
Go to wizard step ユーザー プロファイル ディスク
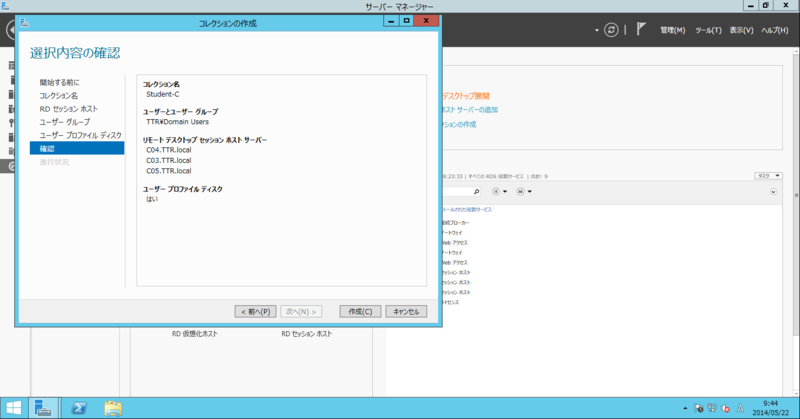(x=81, y=135)
